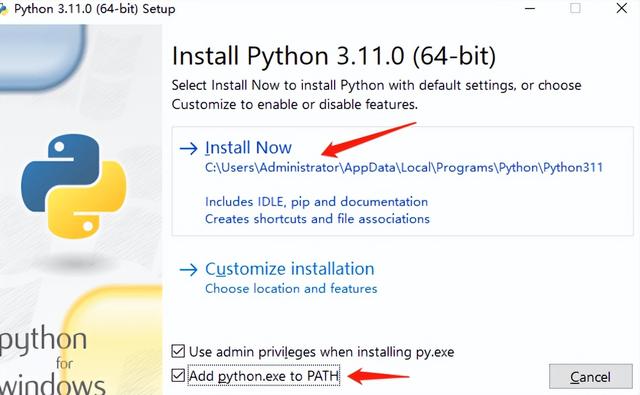Click the 'Install Python 3.11.0 (64-bit)' heading
This screenshot has width=640, height=395.
(x=334, y=56)
